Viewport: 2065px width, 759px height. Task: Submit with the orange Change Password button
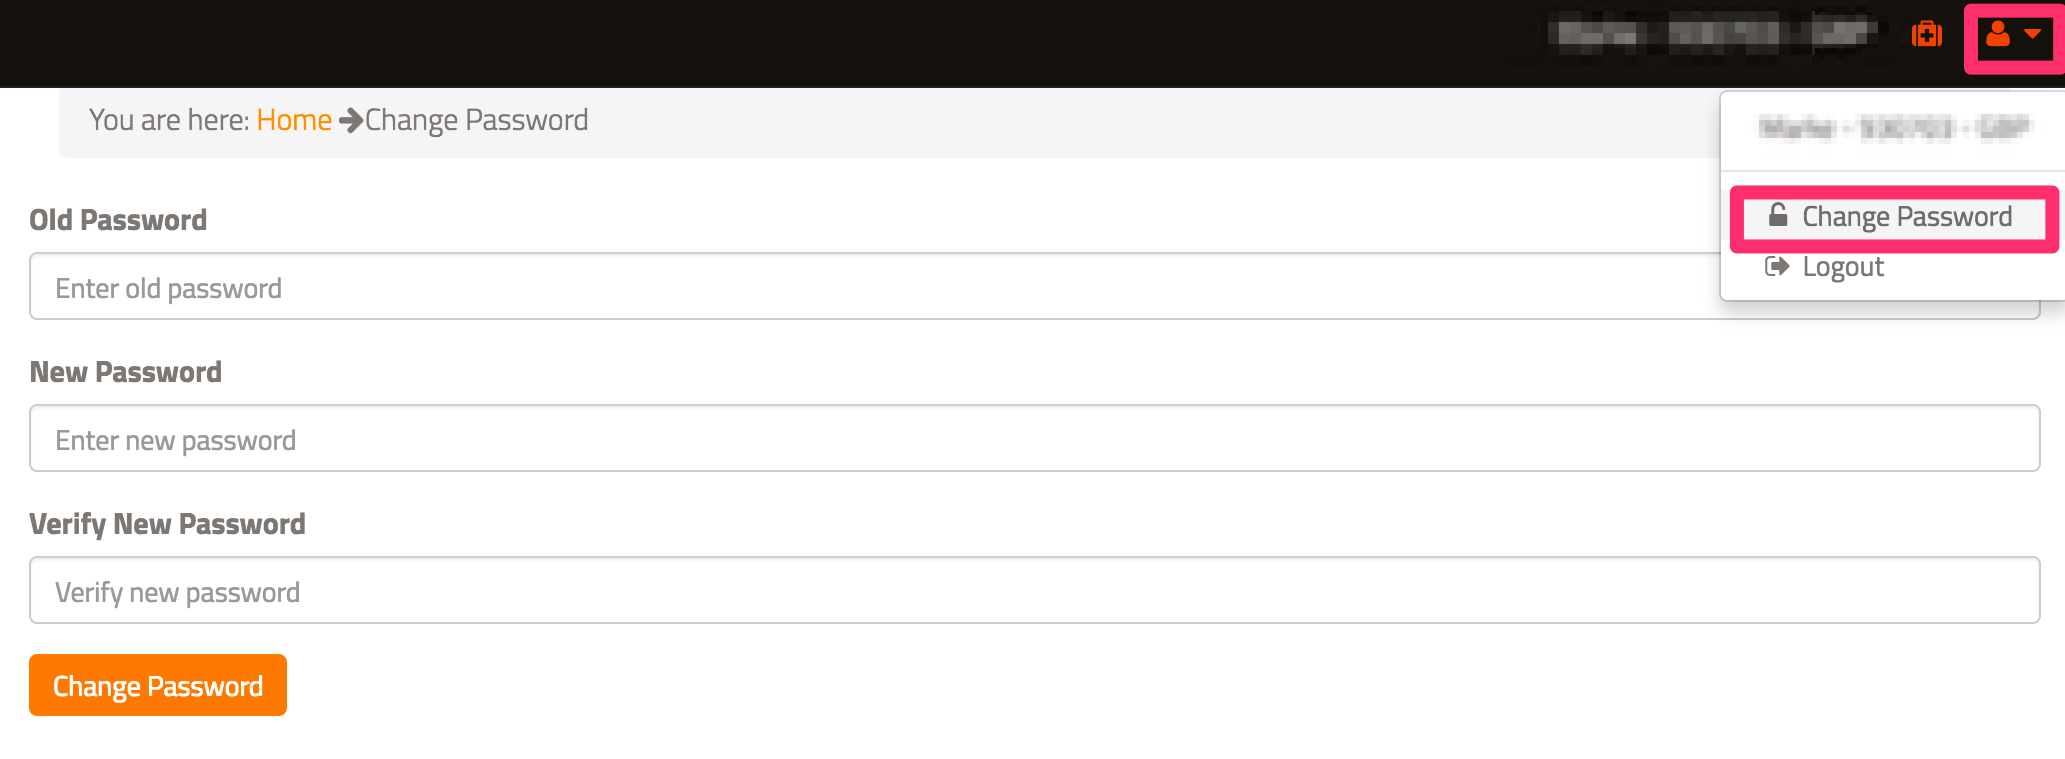coord(158,685)
